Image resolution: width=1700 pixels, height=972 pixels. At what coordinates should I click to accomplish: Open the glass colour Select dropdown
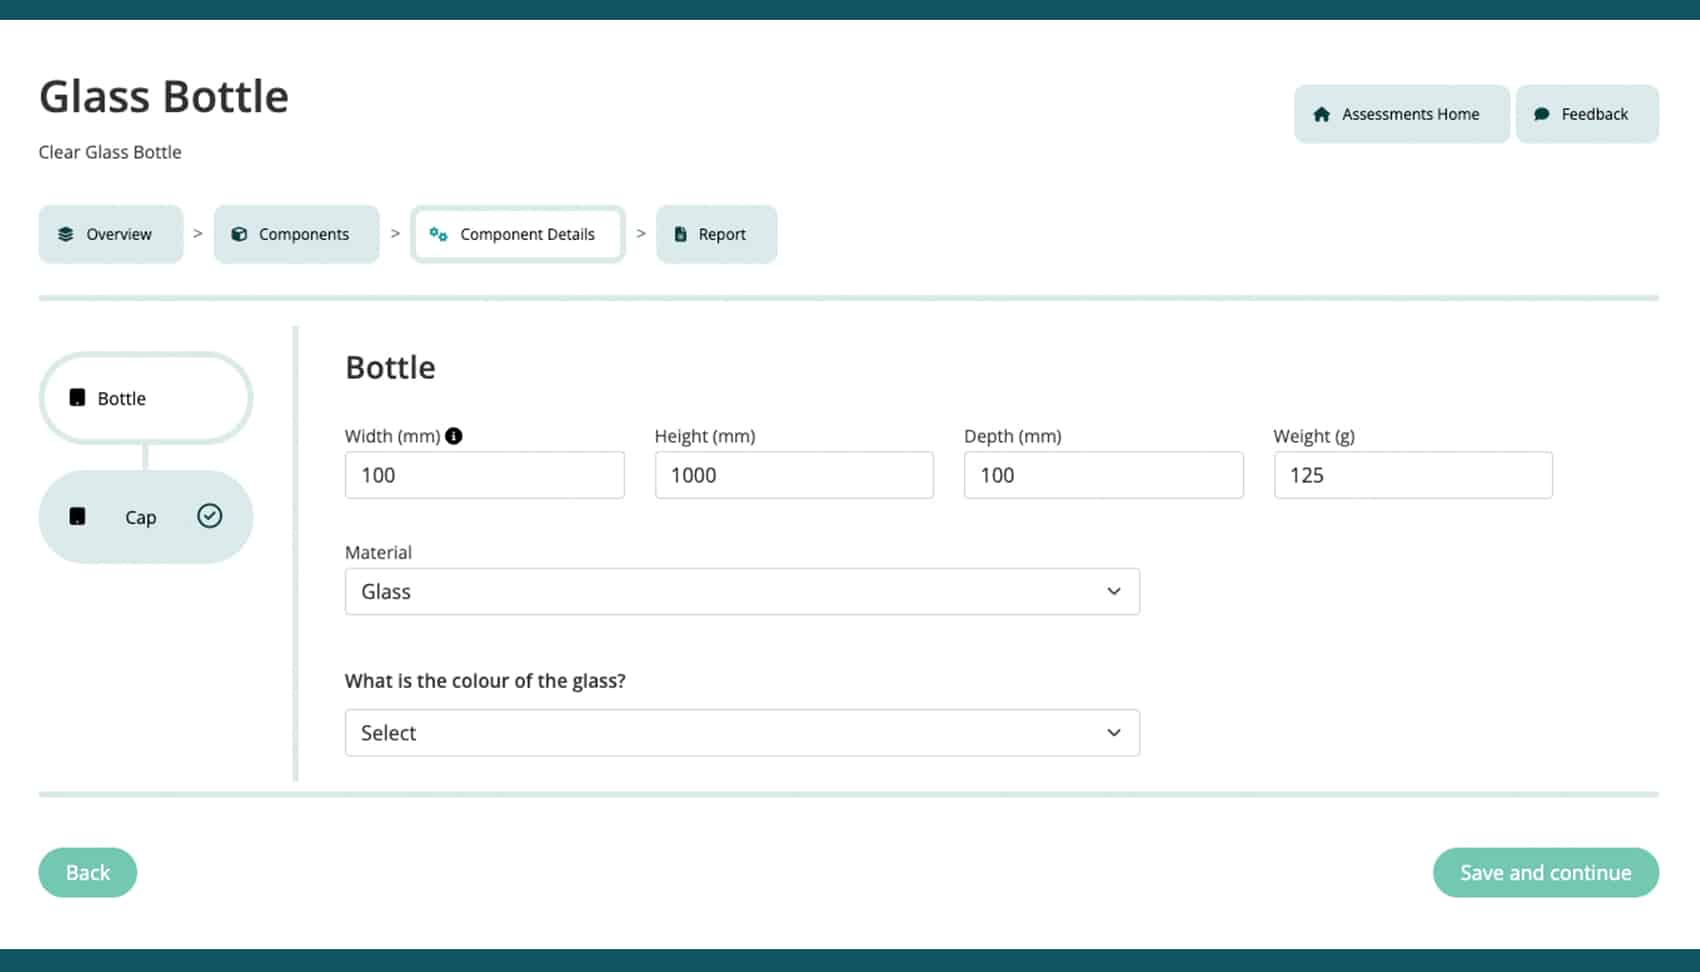741,733
